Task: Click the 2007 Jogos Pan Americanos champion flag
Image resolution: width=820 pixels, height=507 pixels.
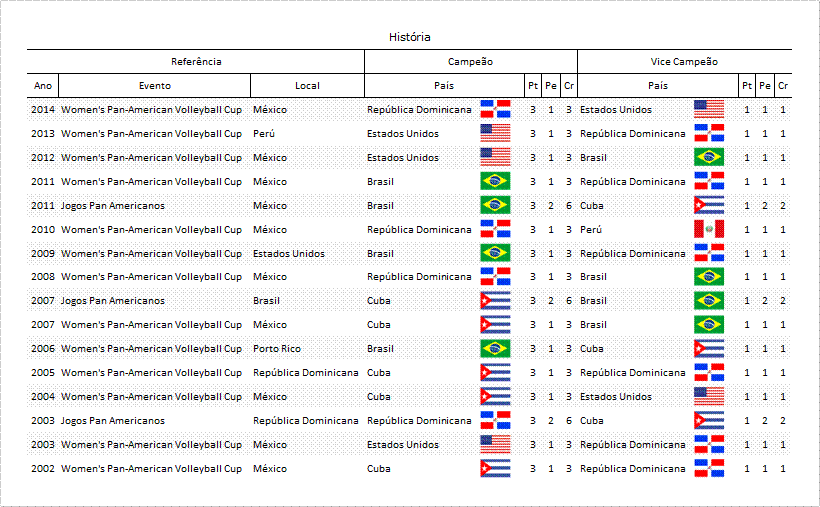Action: 495,300
